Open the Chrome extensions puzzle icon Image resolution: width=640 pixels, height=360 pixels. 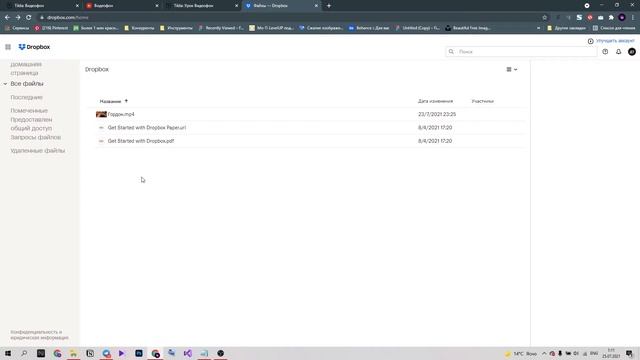[611, 18]
